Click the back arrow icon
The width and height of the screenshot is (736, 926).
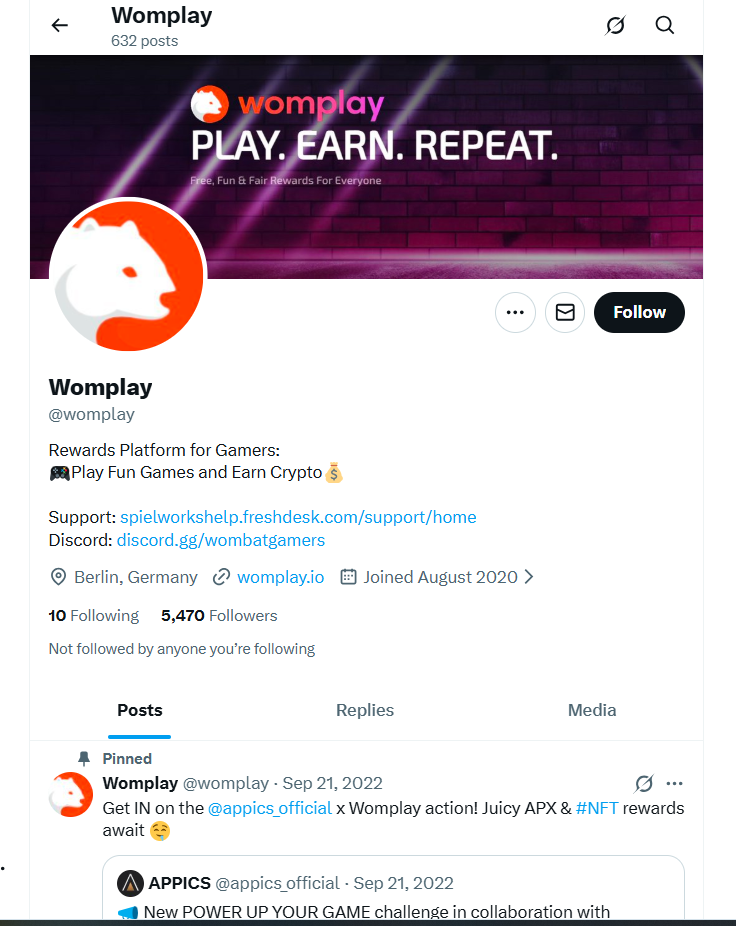[60, 26]
